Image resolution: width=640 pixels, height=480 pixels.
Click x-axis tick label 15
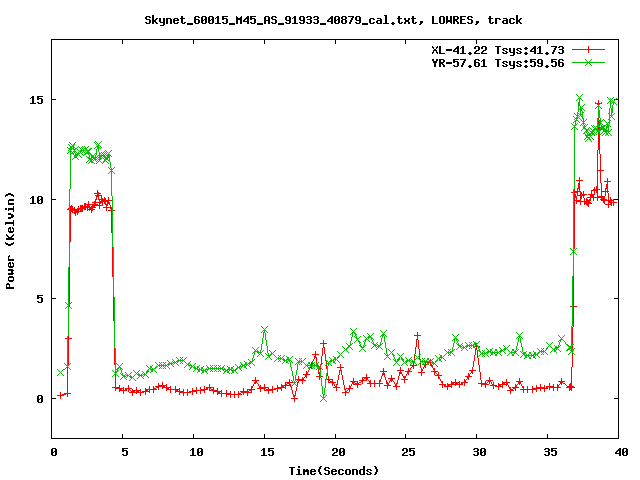coord(267,452)
